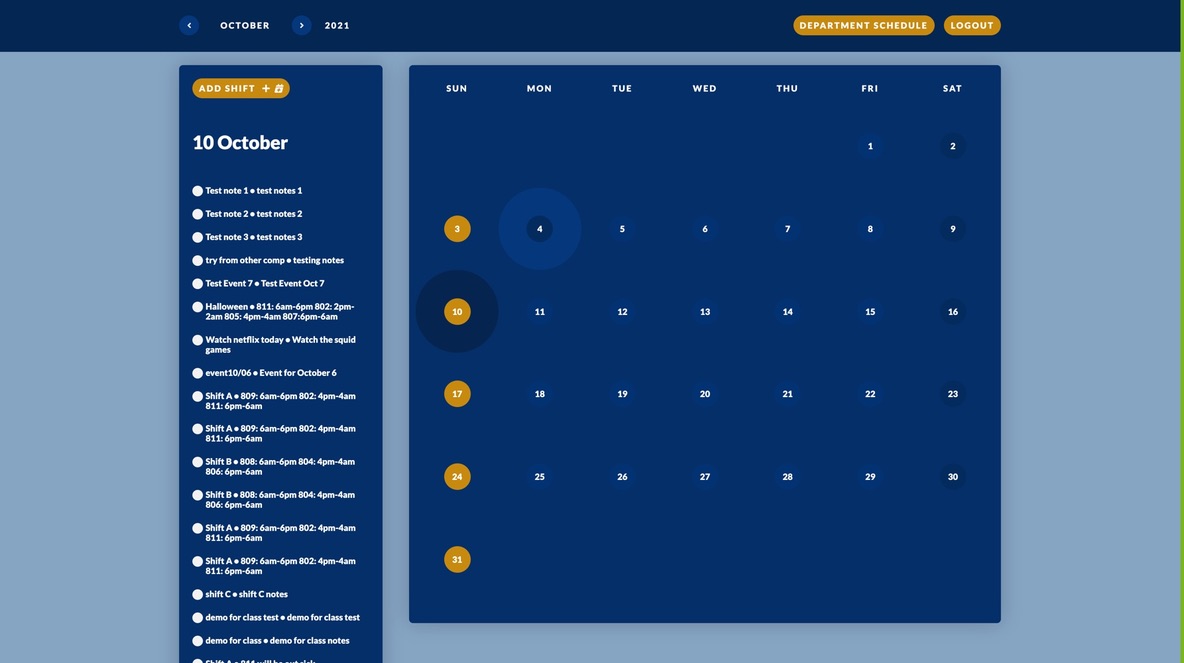Select highlighted day 4

[x=539, y=229]
